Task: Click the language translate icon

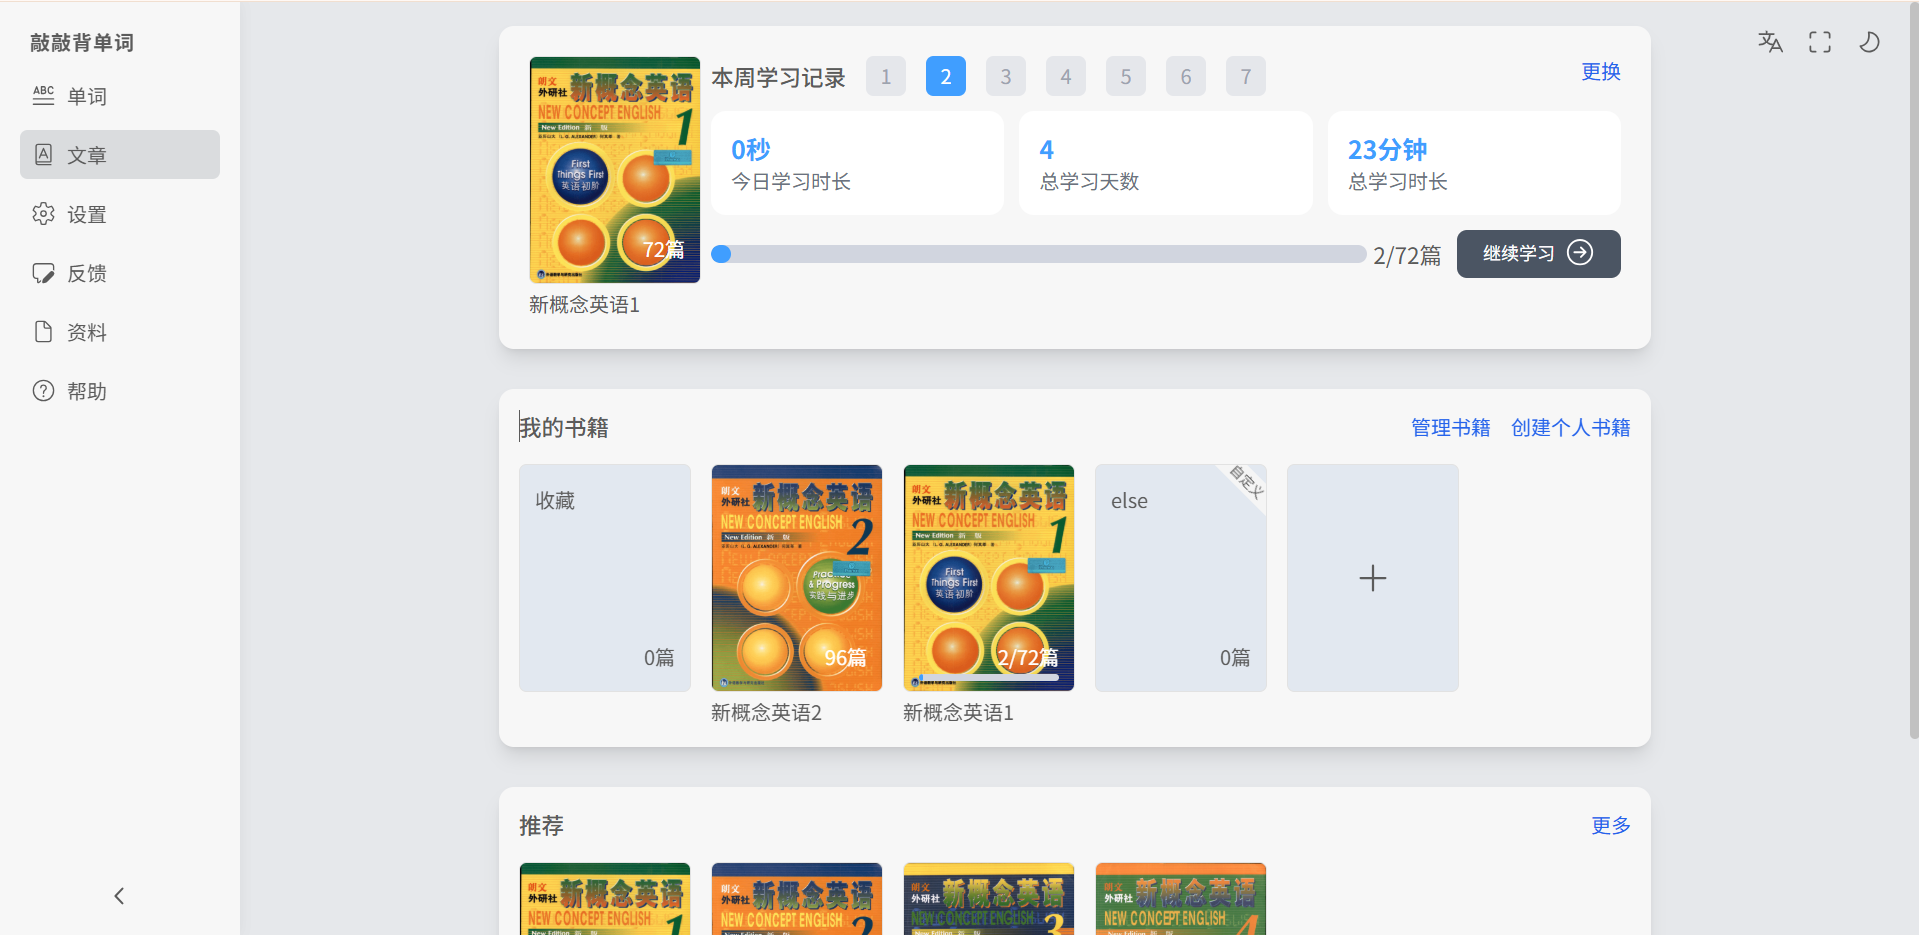Action: click(x=1770, y=42)
